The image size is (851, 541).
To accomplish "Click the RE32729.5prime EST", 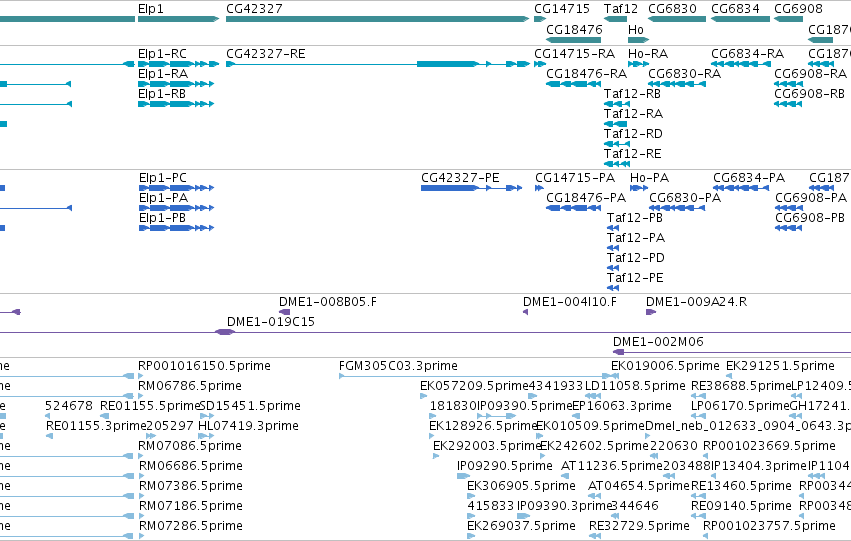I will [595, 537].
